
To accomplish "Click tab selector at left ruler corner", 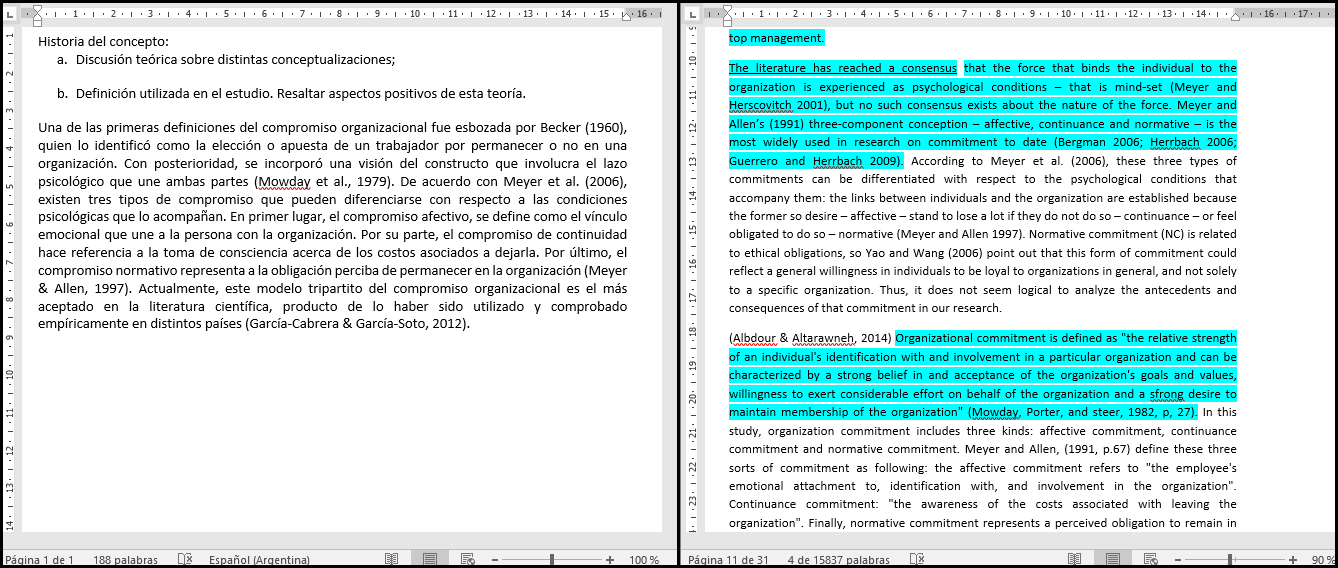I will click(x=9, y=14).
